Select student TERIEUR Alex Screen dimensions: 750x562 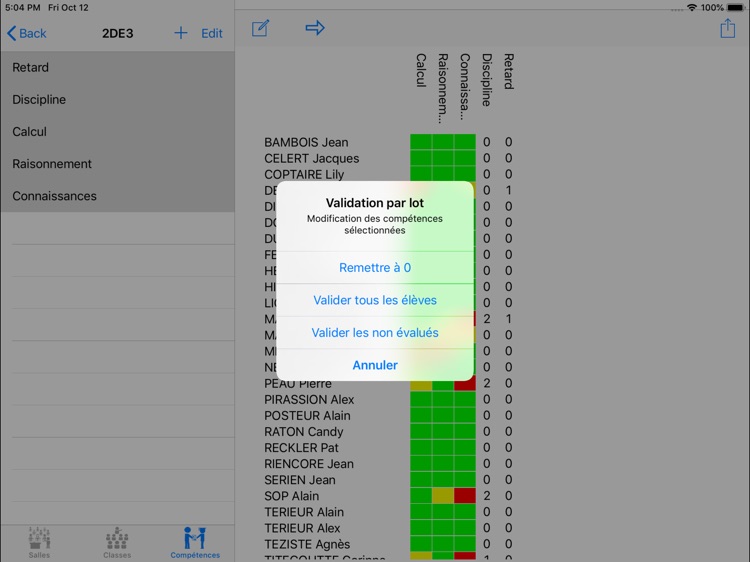coord(302,528)
